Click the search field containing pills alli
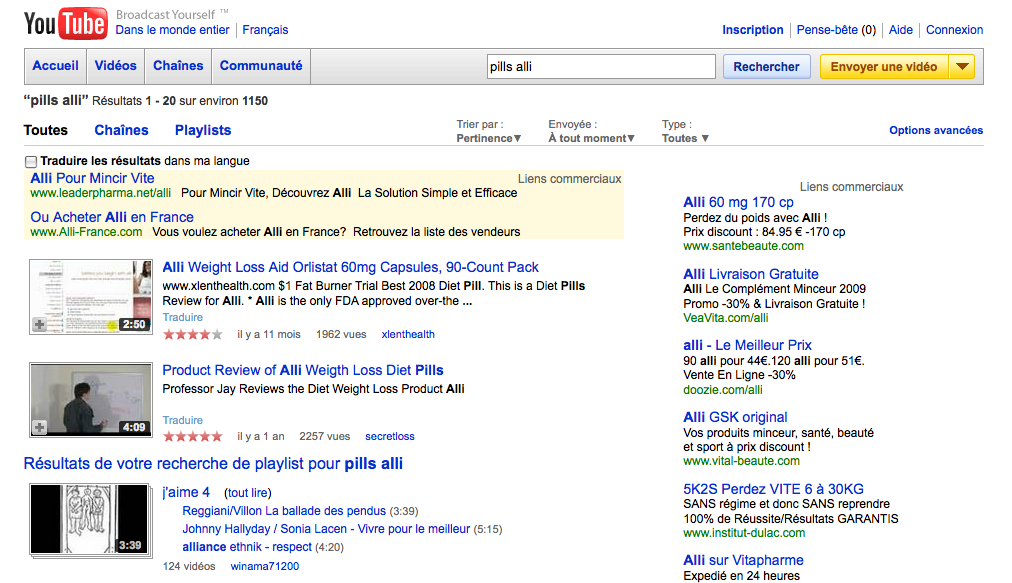 (x=600, y=67)
